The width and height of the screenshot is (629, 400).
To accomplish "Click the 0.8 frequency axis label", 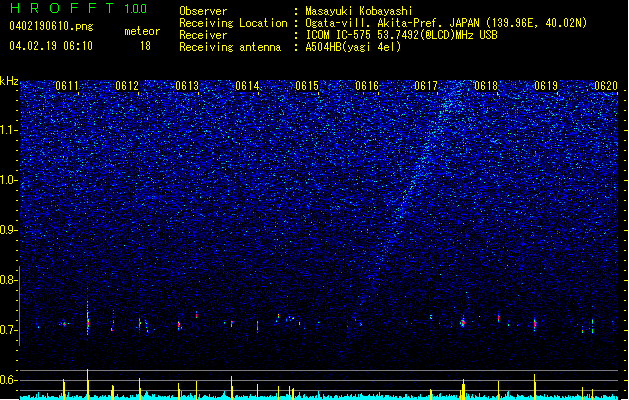I will (8, 280).
